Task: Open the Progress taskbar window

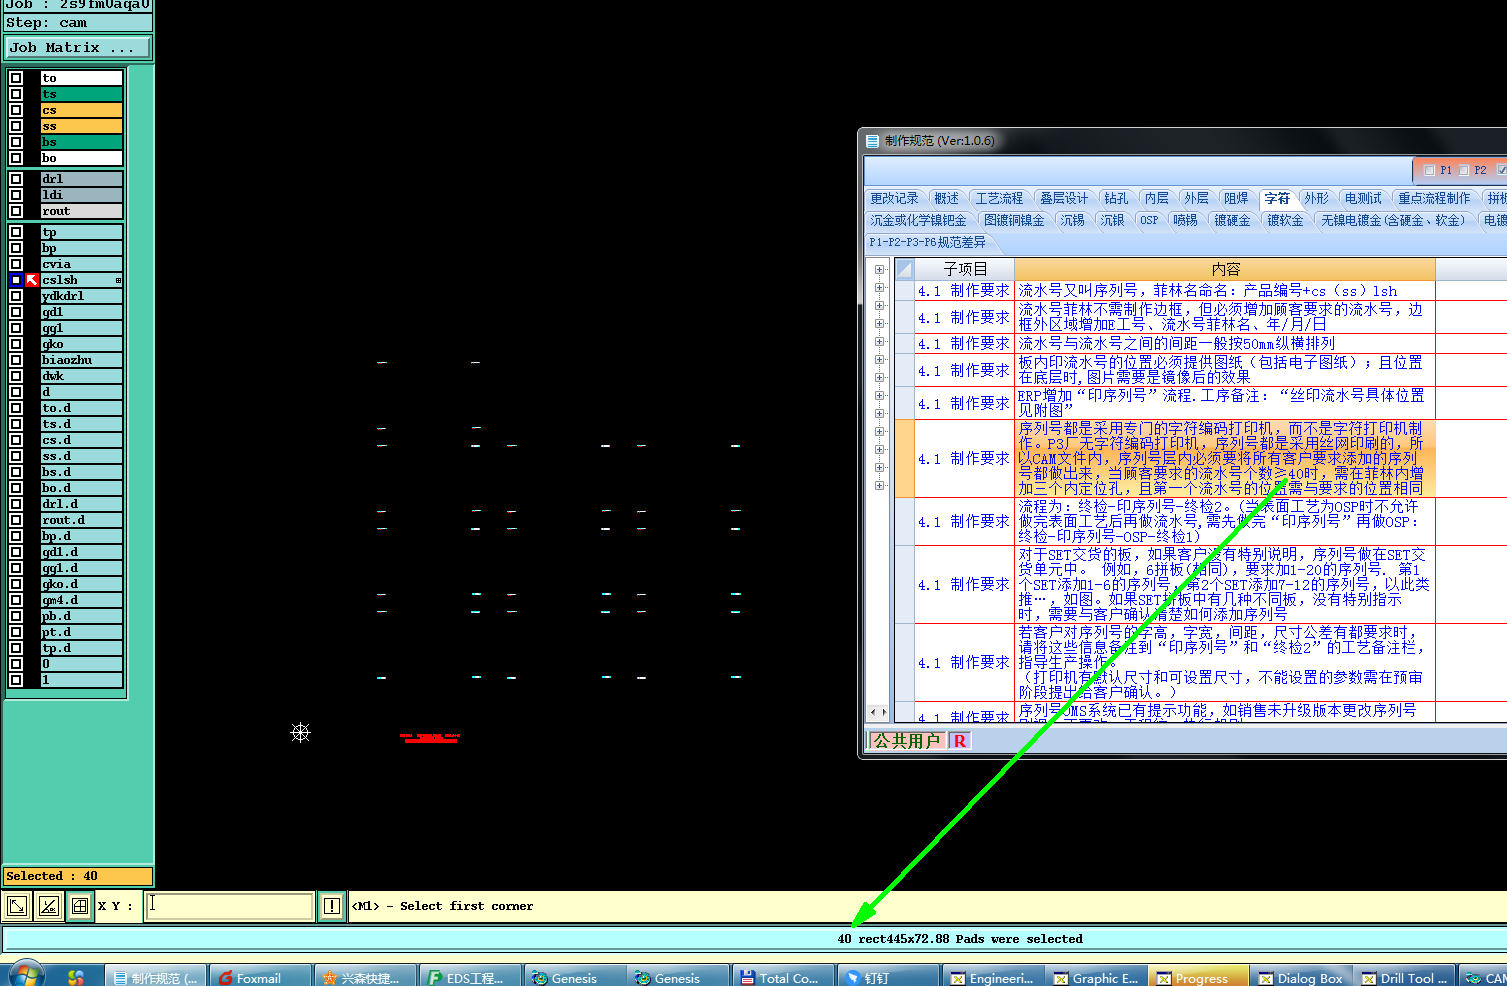Action: point(1197,977)
